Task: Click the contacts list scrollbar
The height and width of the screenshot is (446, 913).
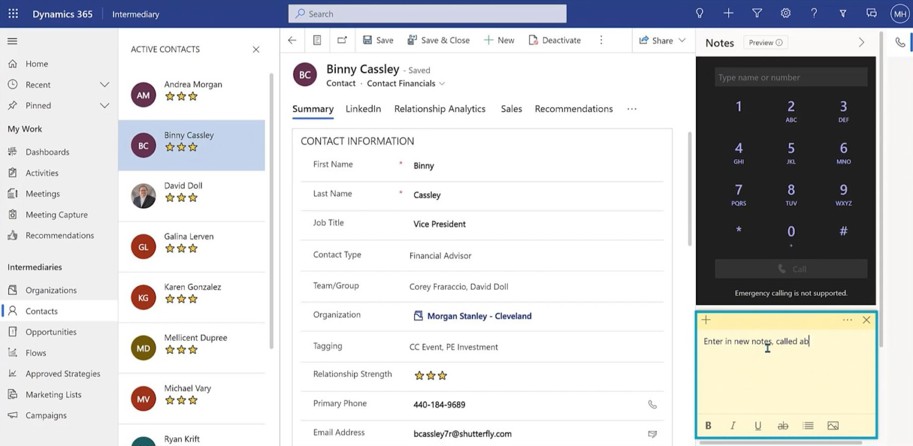Action: 271,211
